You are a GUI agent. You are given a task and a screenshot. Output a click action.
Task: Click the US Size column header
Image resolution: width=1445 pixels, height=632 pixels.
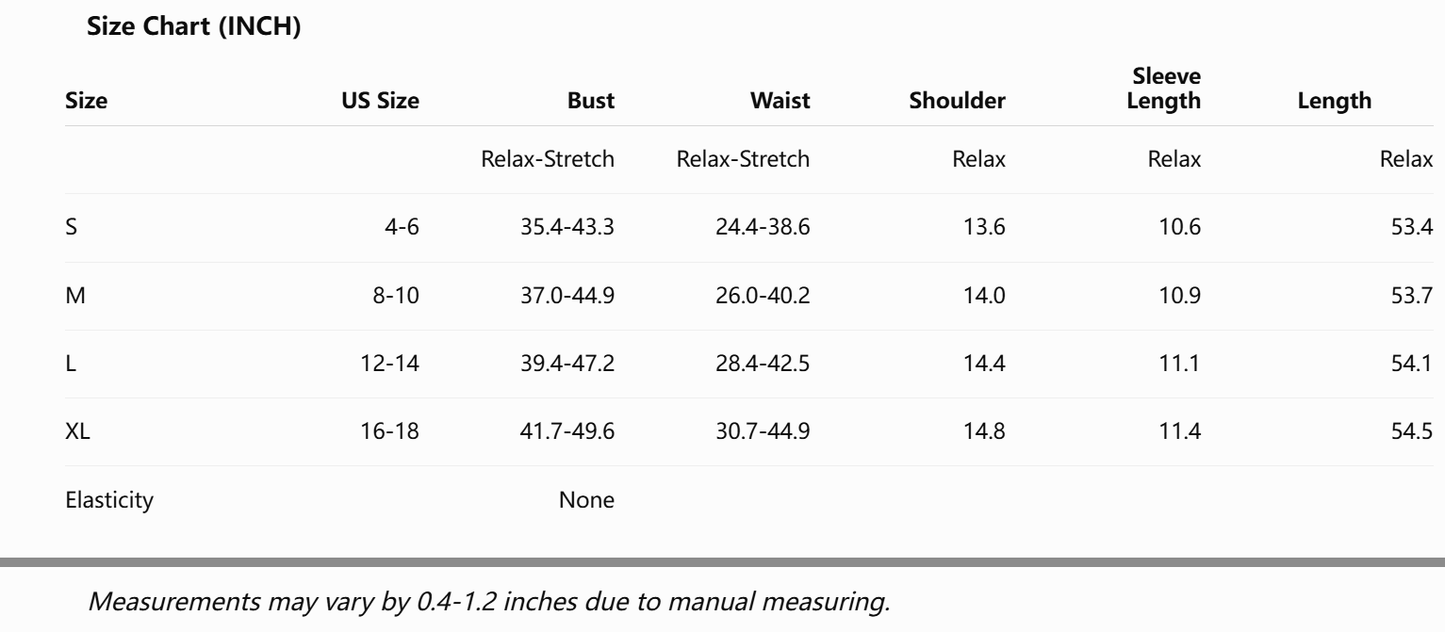click(x=380, y=100)
